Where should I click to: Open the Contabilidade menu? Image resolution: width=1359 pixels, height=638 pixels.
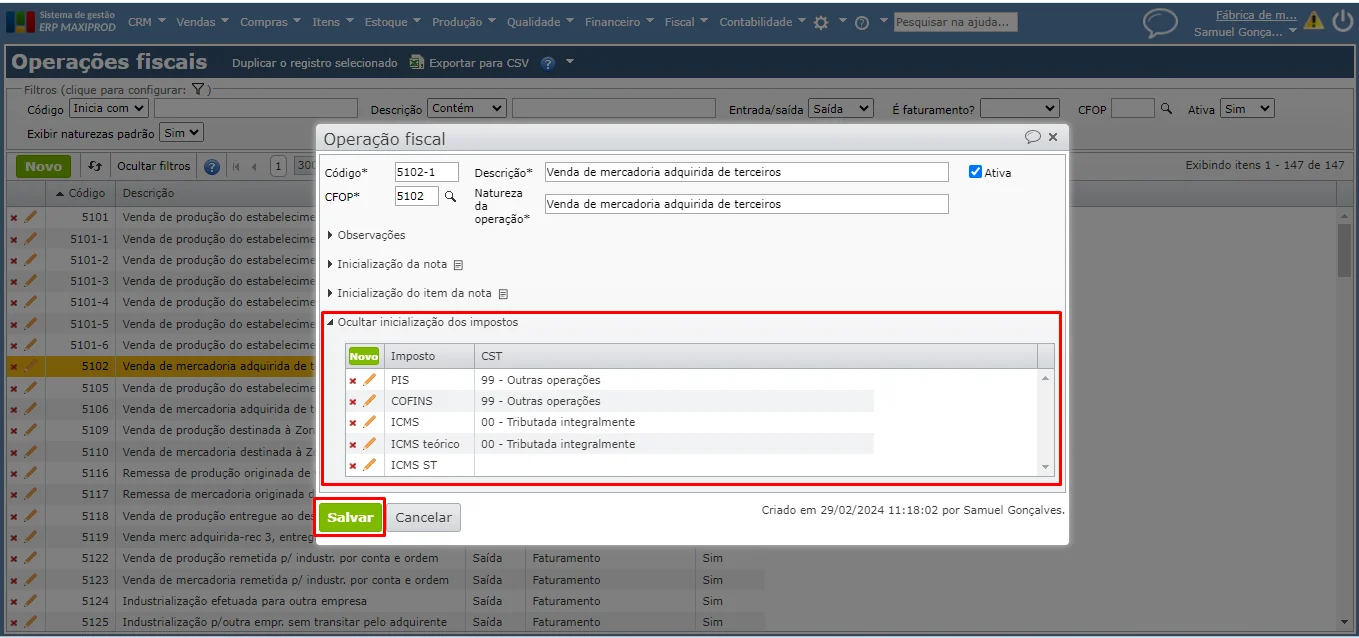click(762, 21)
